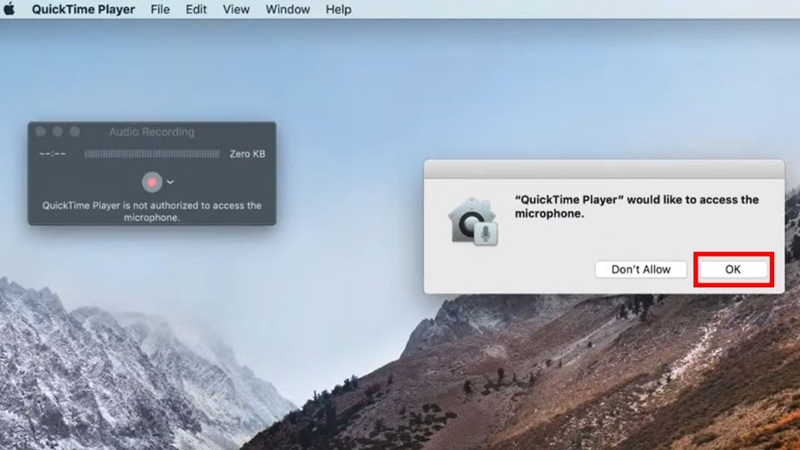Expand recording options chevron beside record button
The height and width of the screenshot is (450, 800).
click(170, 182)
